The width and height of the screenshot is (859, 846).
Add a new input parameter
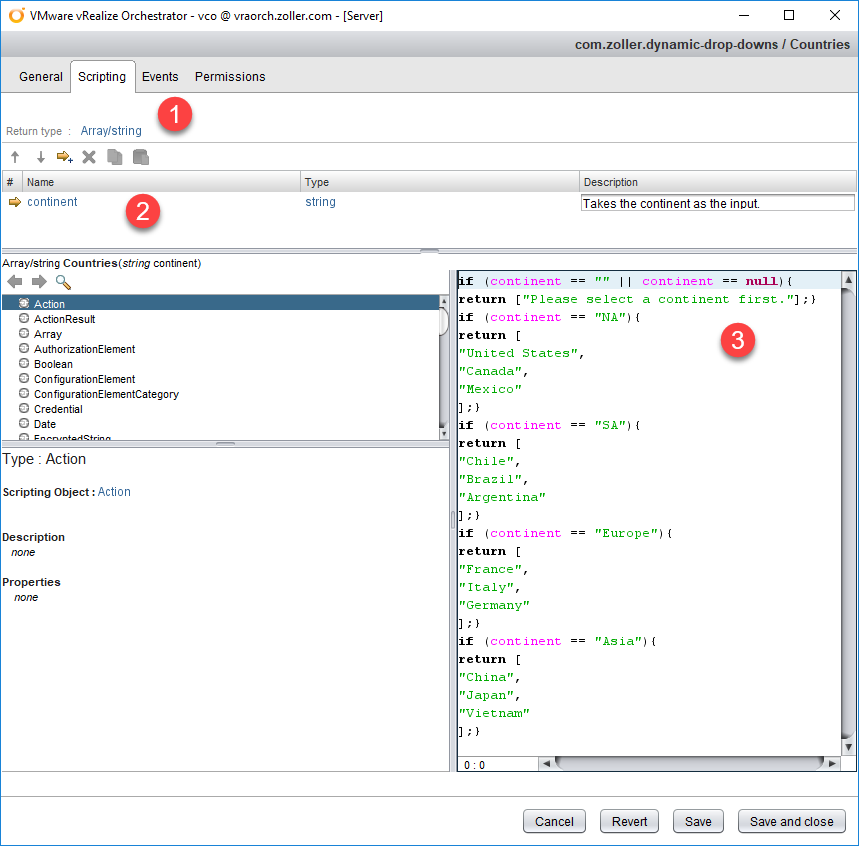click(x=65, y=157)
